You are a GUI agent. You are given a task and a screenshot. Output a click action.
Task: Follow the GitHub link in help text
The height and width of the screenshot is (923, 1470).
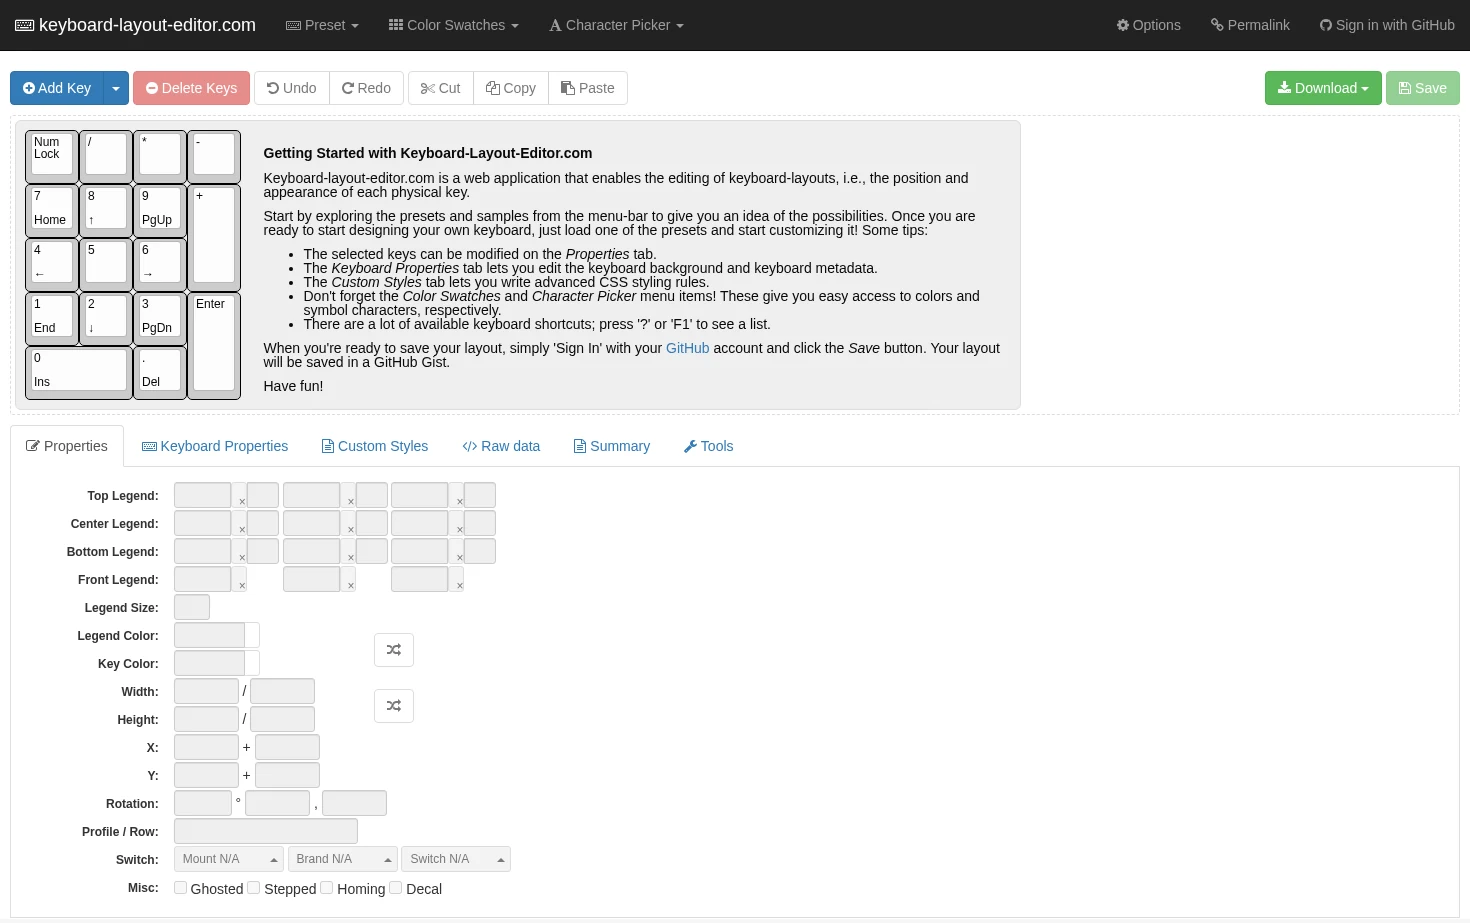click(687, 348)
